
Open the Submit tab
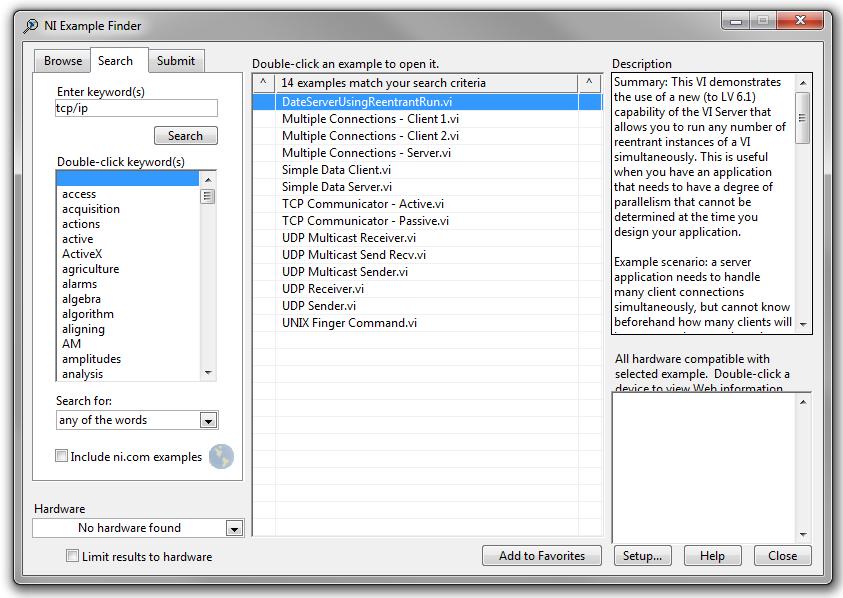point(176,61)
